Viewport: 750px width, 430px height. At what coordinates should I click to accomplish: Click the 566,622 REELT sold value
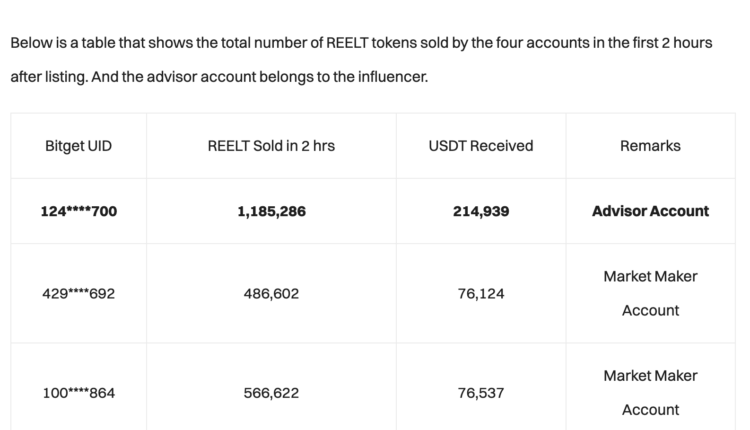271,393
